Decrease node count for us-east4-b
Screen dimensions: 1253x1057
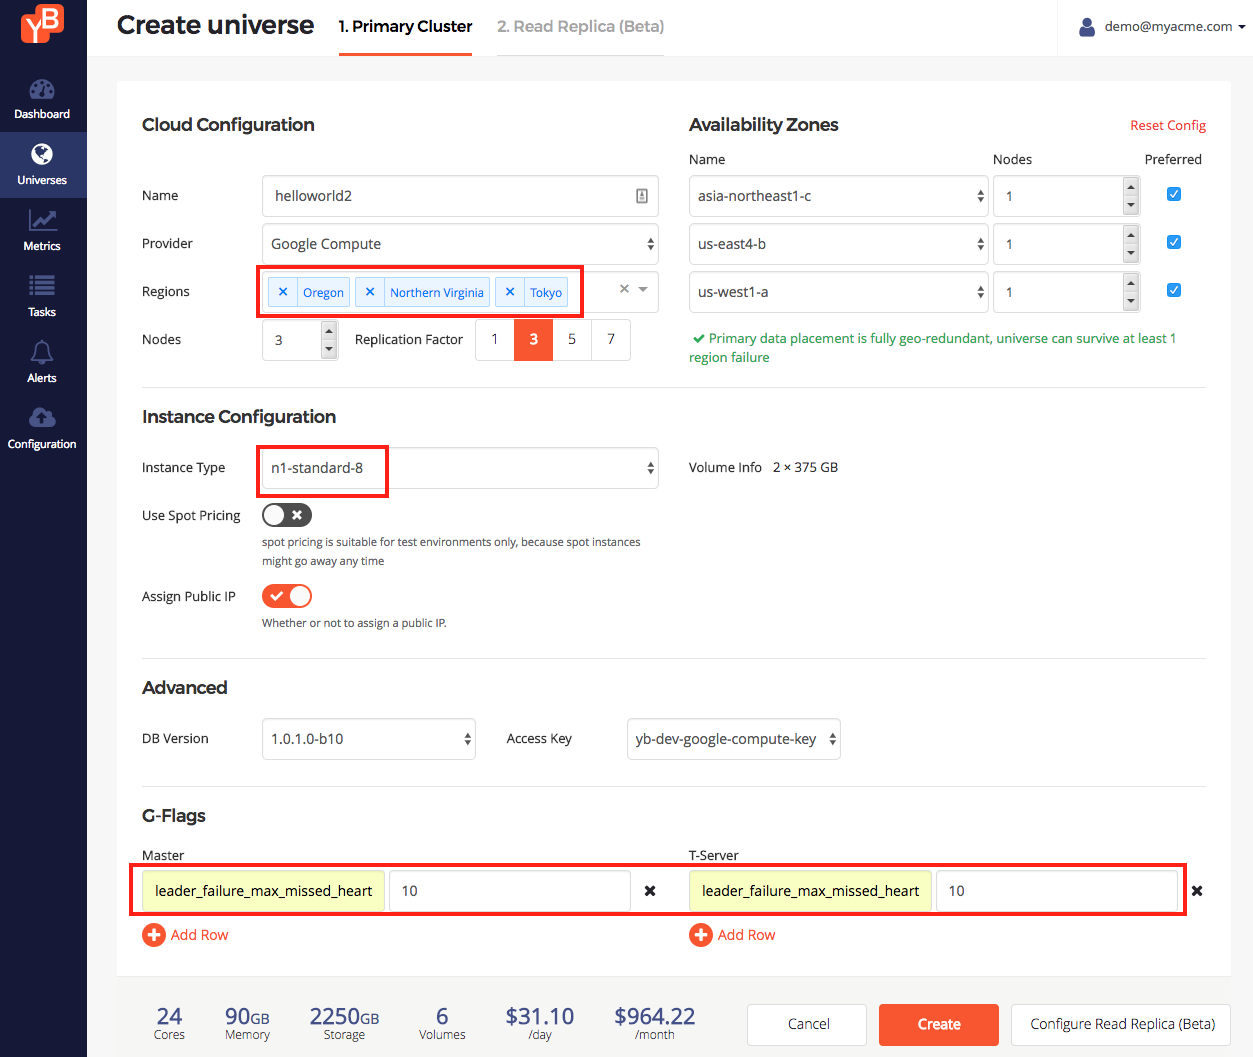click(x=1131, y=253)
